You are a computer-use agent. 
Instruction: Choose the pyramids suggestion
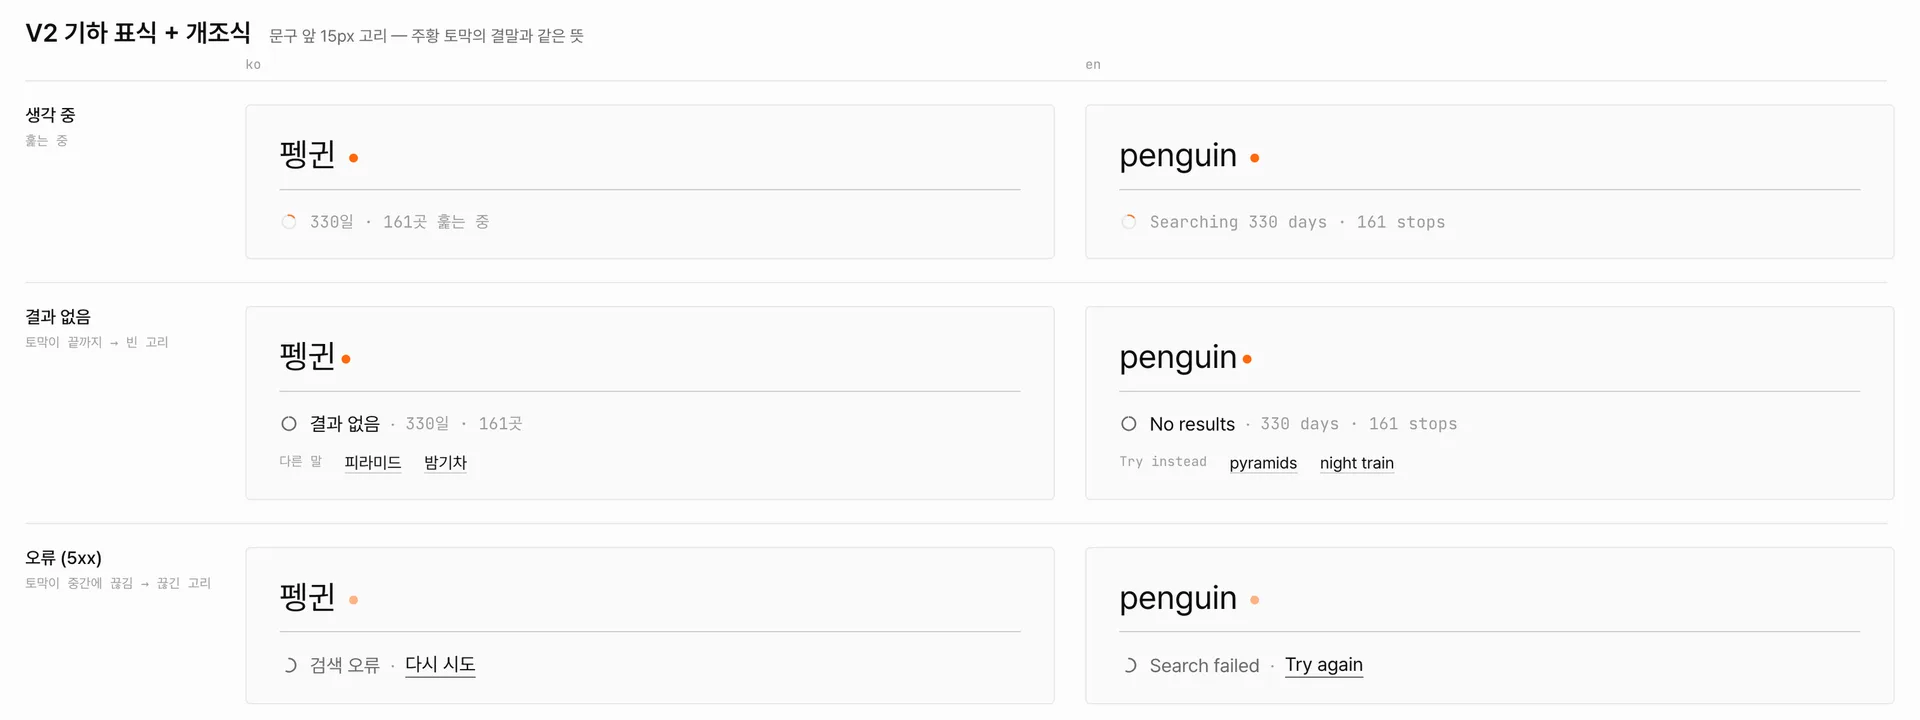point(1263,463)
